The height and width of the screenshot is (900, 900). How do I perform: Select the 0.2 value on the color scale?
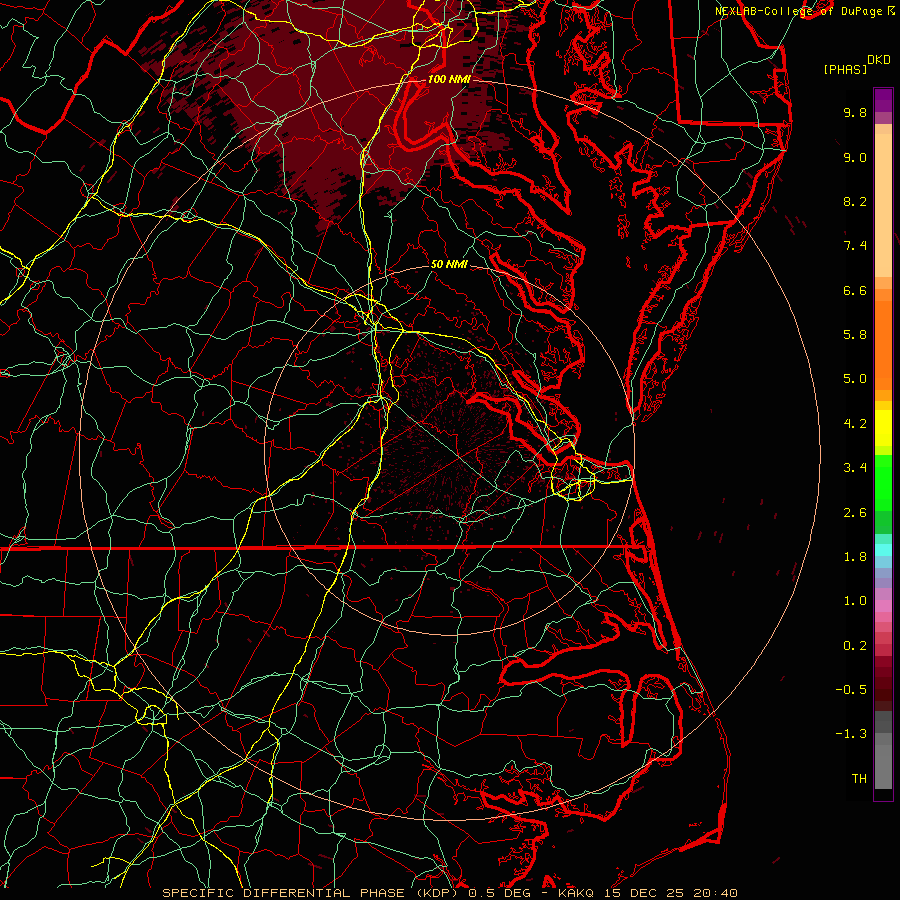(855, 646)
